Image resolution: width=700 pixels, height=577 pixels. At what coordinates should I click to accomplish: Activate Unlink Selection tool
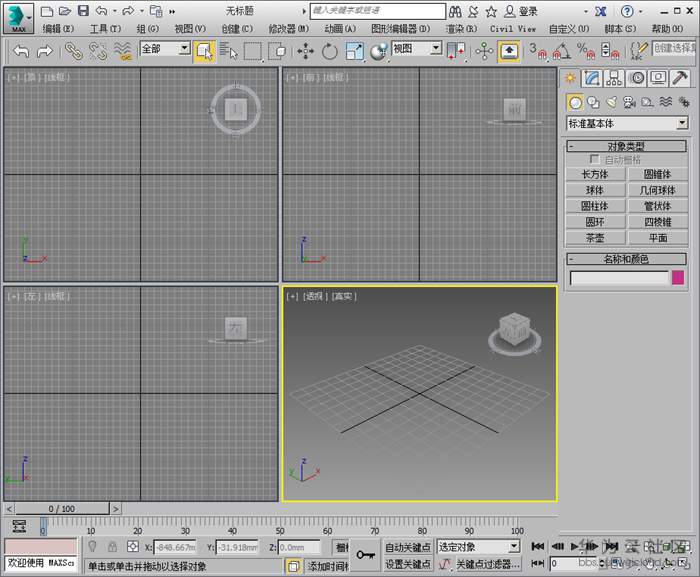[x=98, y=51]
